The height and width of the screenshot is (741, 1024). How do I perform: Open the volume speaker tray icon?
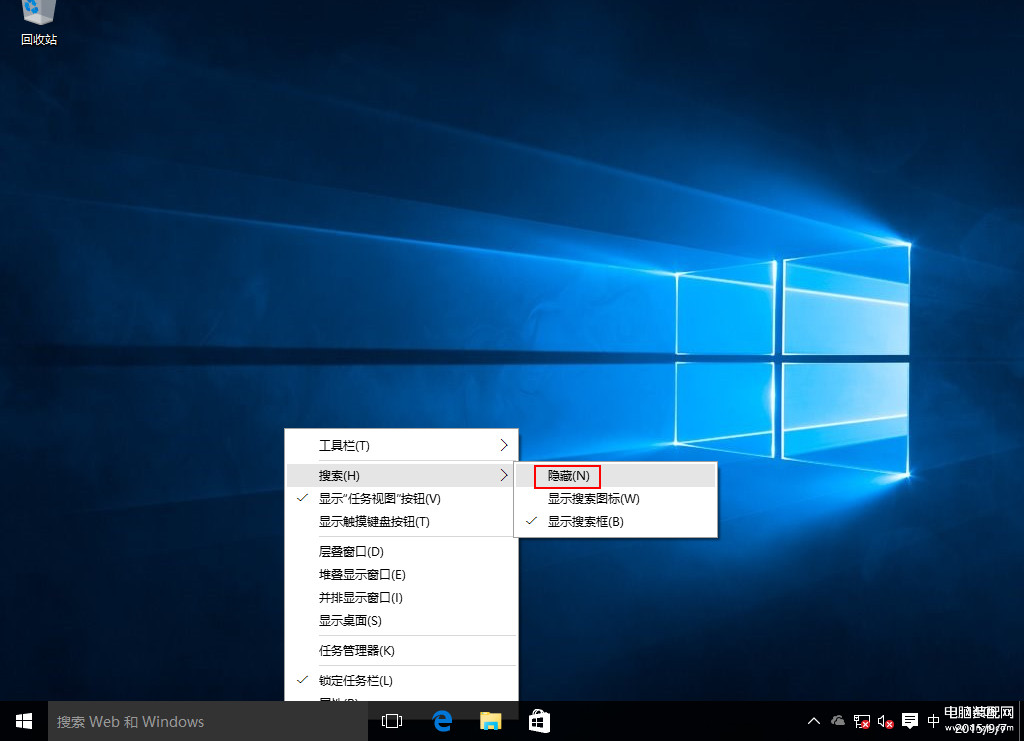tap(885, 721)
